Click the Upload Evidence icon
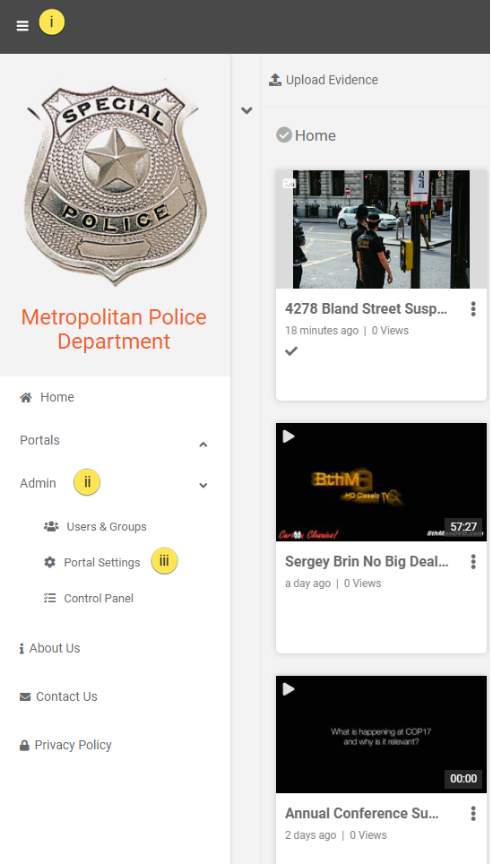This screenshot has height=864, width=491. [x=275, y=80]
